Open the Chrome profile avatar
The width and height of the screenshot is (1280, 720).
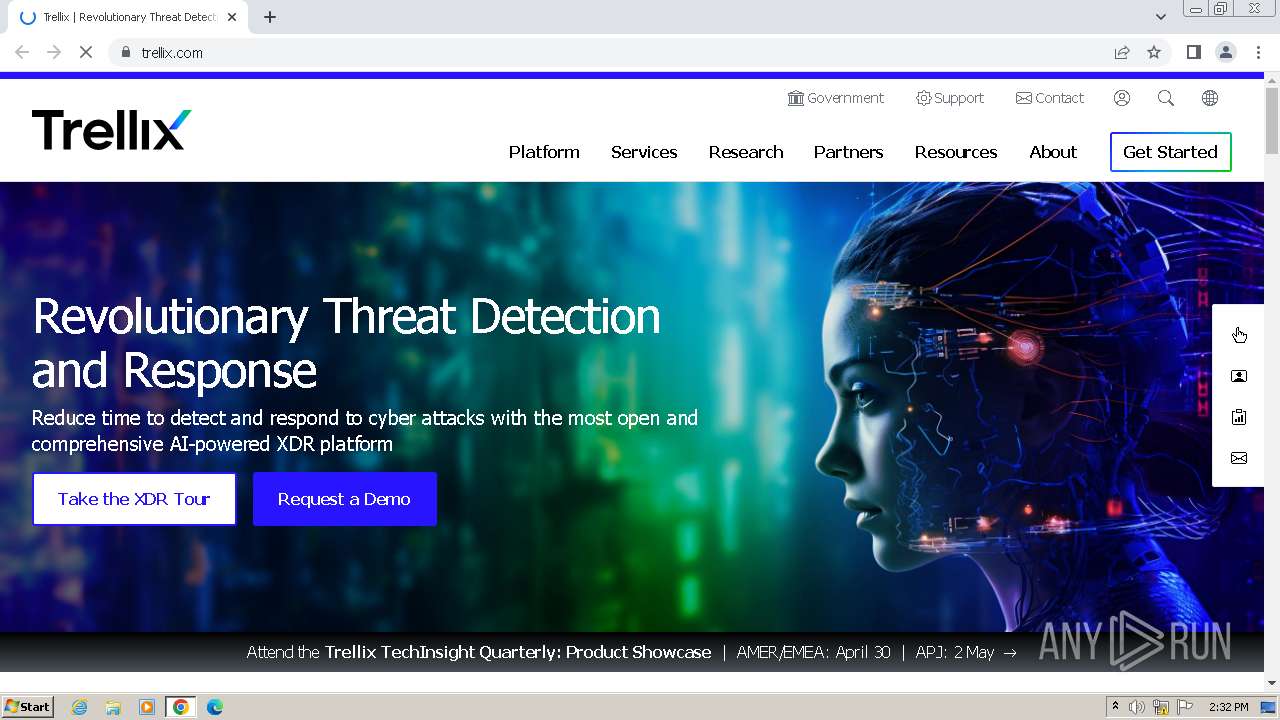click(1226, 52)
